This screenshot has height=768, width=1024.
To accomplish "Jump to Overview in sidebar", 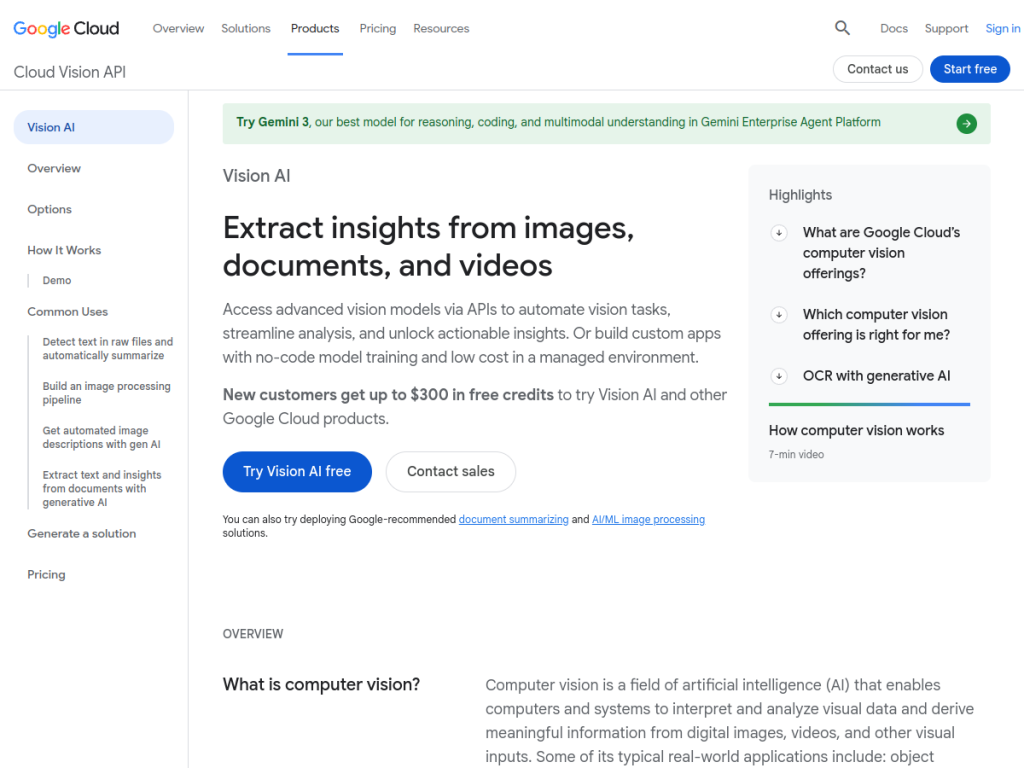I will 54,168.
